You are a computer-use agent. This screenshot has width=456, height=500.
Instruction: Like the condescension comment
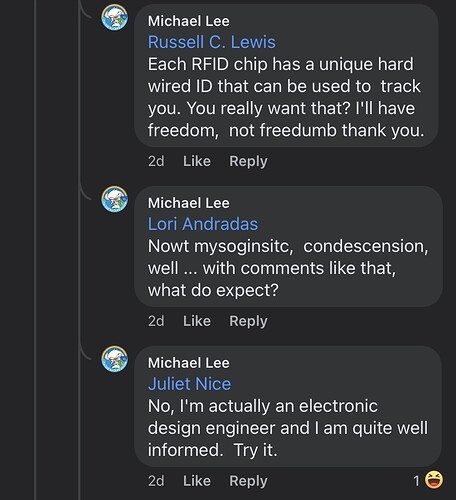(x=197, y=321)
